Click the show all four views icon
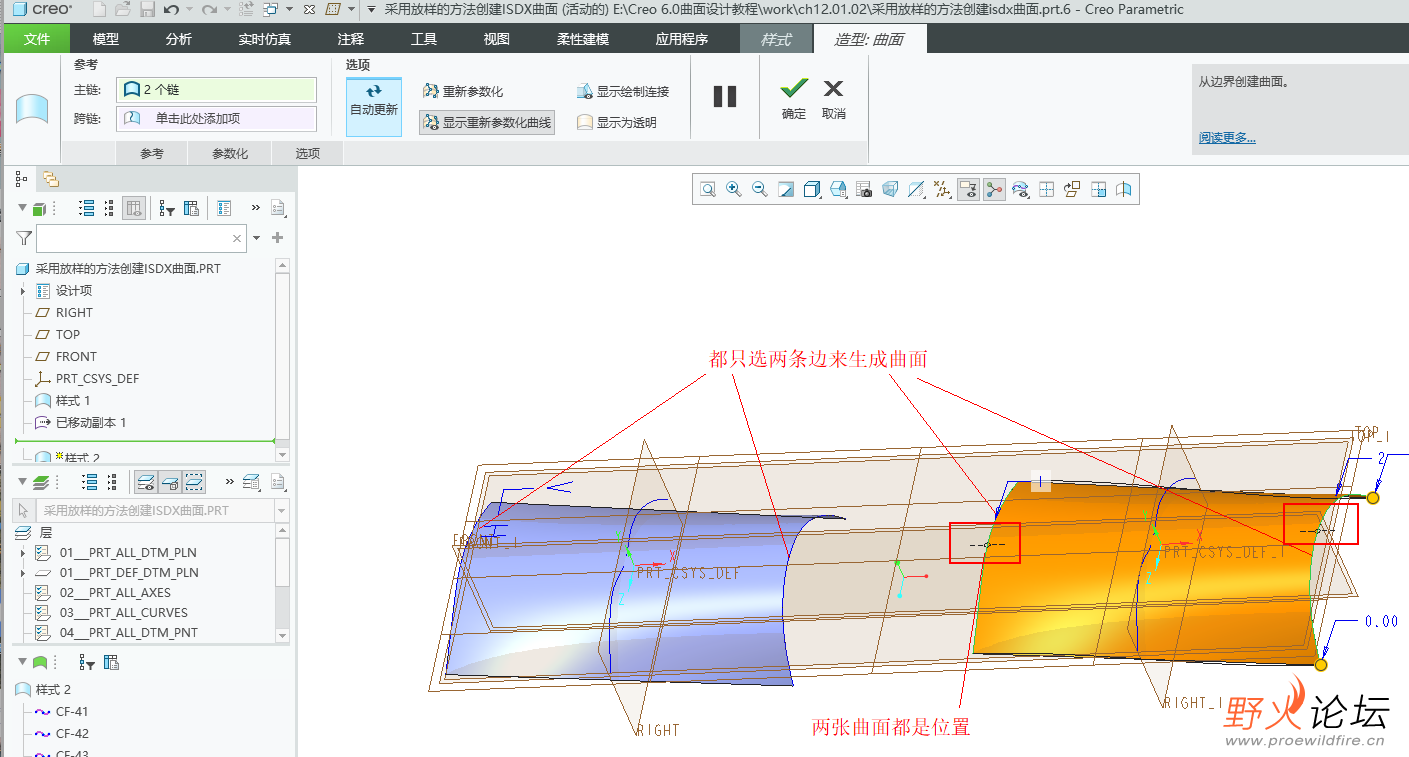Viewport: 1409px width, 757px height. coord(1046,189)
